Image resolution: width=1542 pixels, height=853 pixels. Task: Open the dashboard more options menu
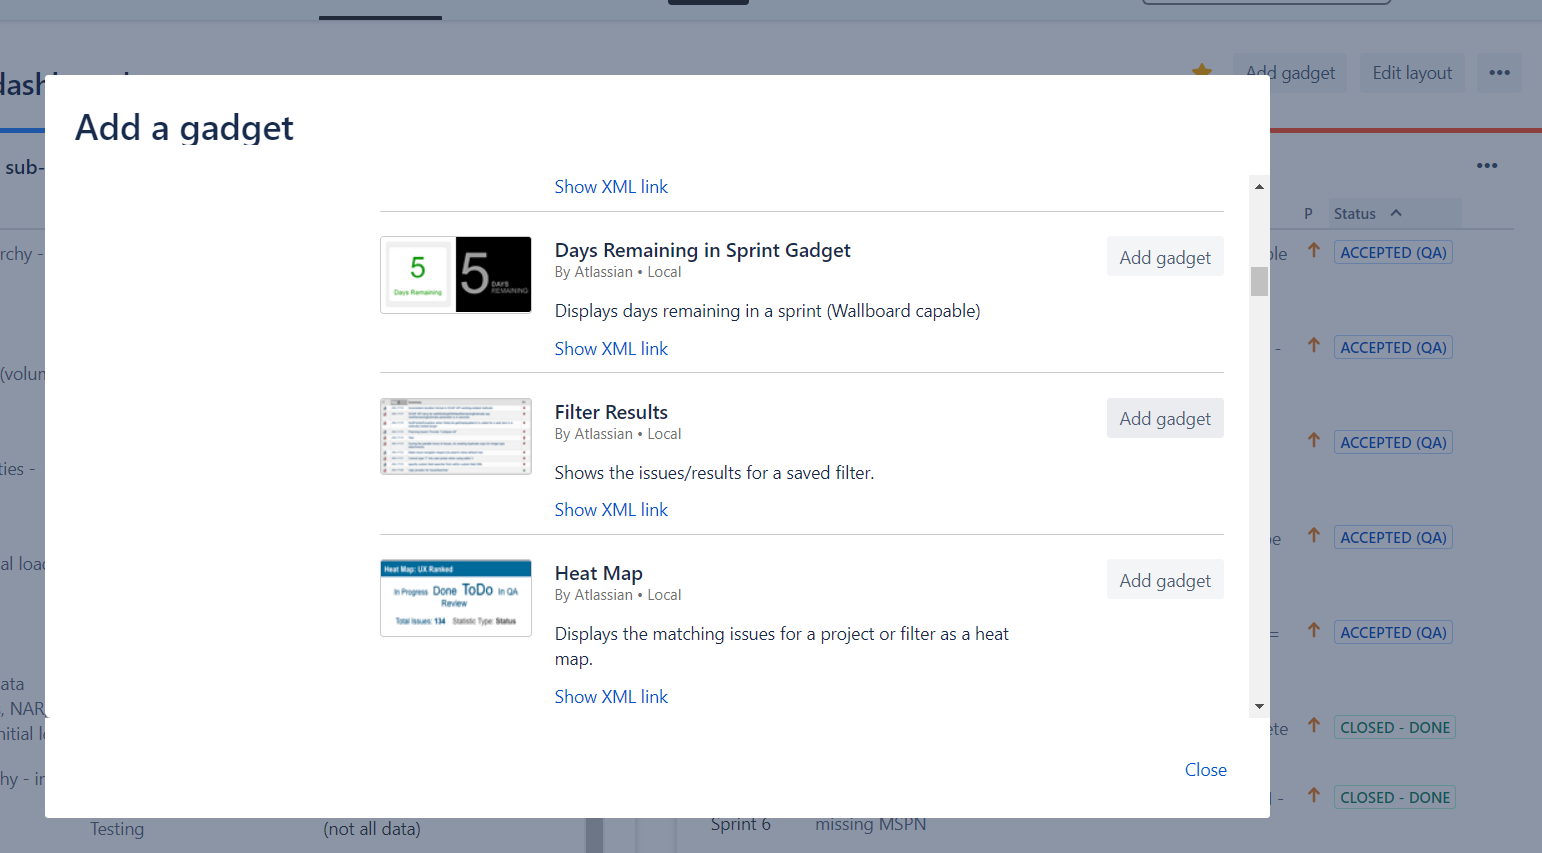coord(1499,73)
